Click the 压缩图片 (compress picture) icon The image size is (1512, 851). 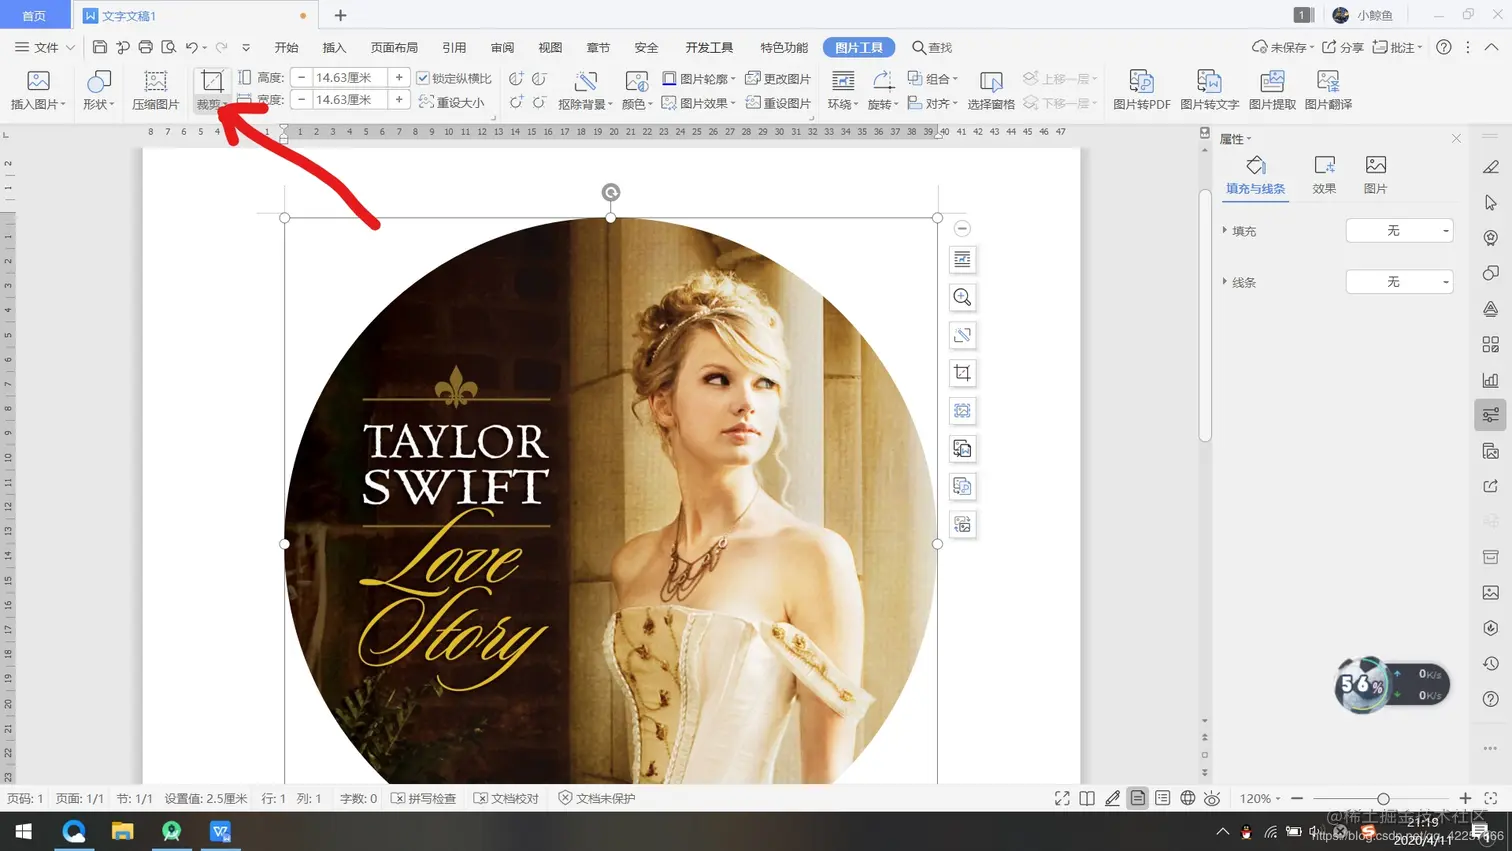[155, 82]
